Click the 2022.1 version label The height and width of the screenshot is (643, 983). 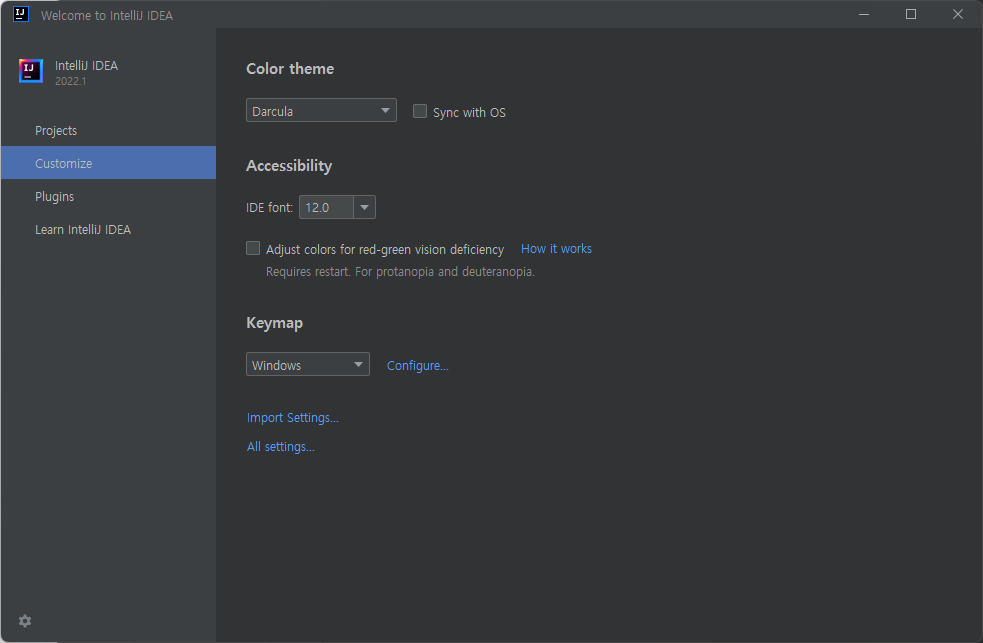click(70, 81)
